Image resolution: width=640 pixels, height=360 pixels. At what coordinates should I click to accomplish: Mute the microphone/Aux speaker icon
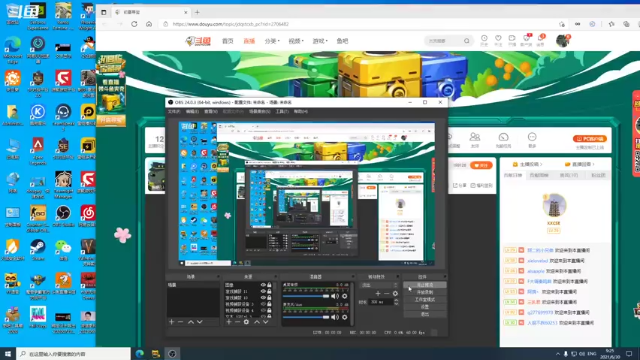pyautogui.click(x=335, y=317)
